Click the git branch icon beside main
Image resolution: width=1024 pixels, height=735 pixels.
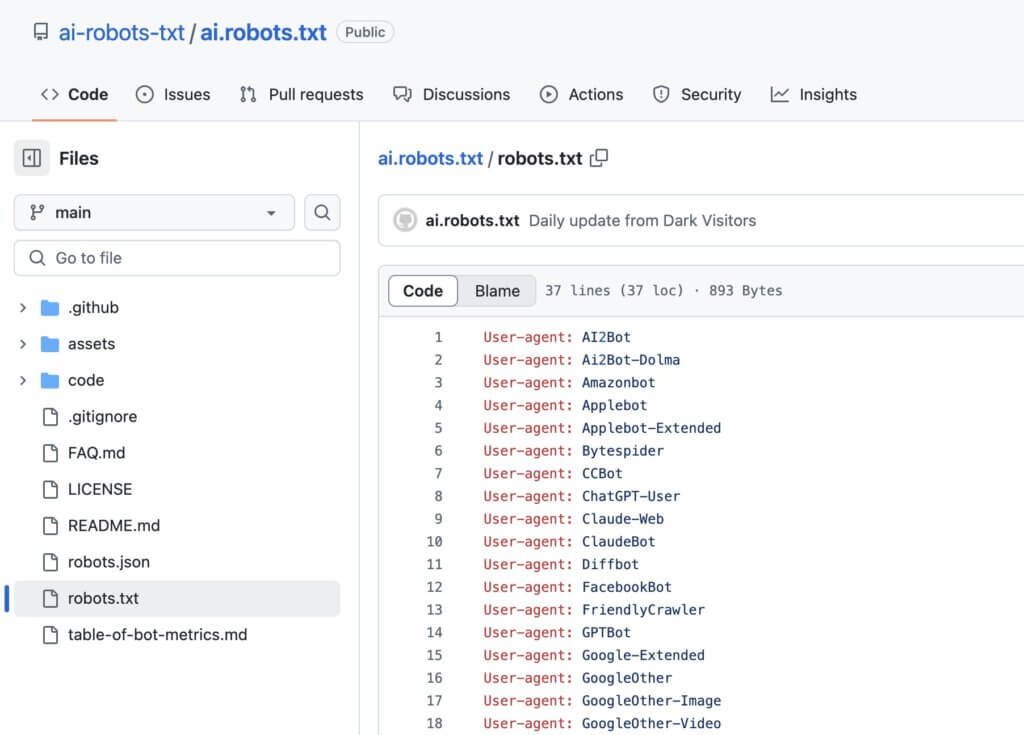tap(37, 212)
